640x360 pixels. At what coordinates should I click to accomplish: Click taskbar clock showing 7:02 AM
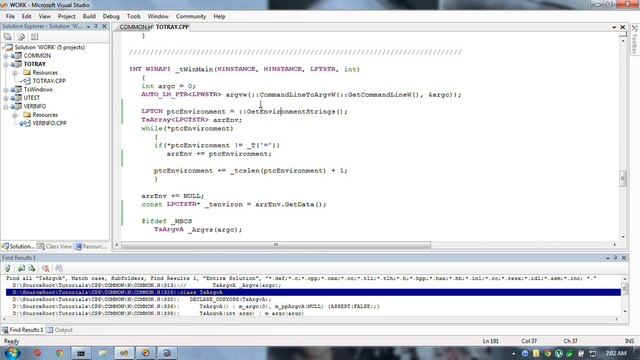coord(616,353)
